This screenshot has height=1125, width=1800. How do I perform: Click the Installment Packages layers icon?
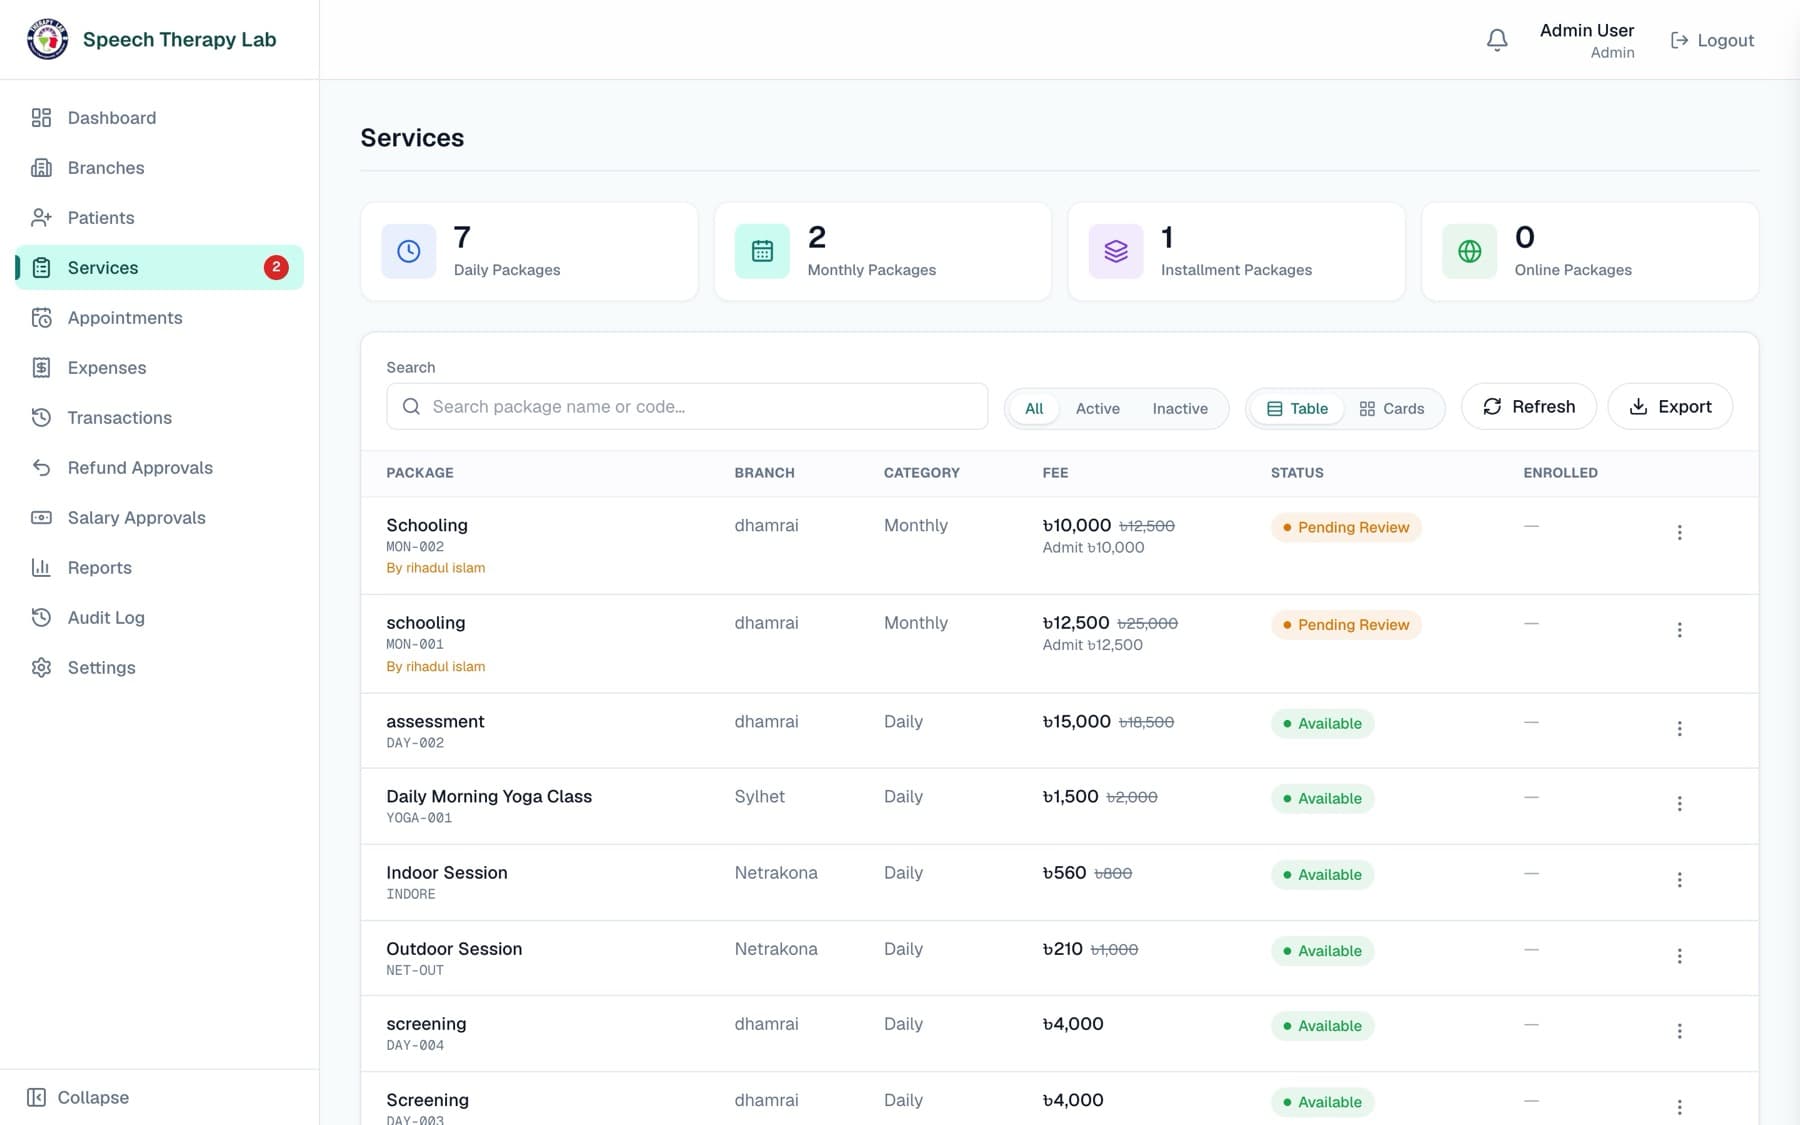coord(1116,251)
